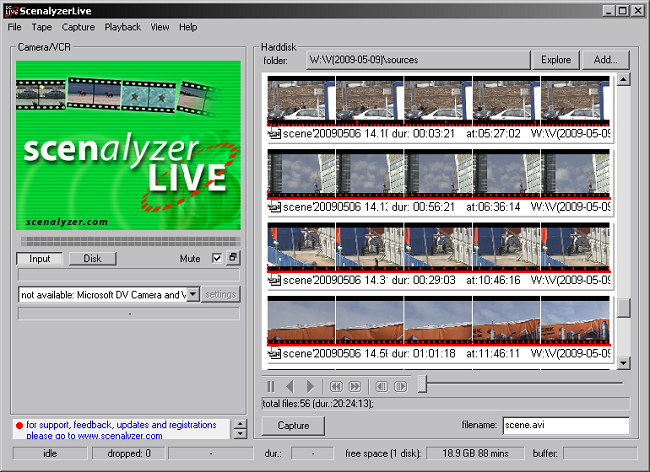Screen dimensions: 650x472
Task: Open the Capture menu
Action: click(78, 27)
